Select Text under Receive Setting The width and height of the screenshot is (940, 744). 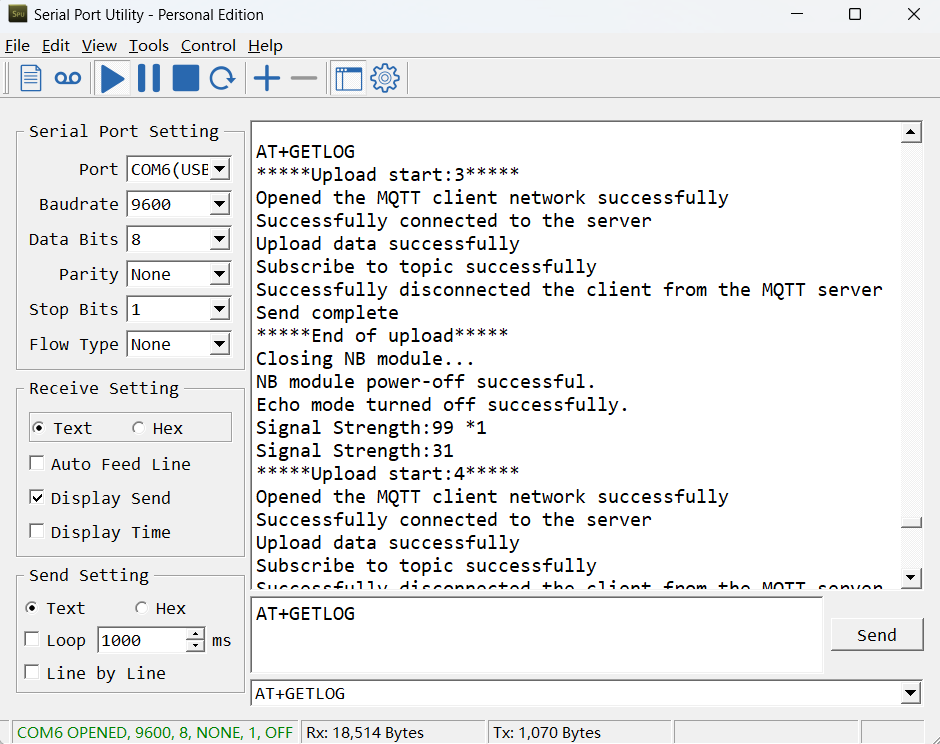click(x=63, y=428)
